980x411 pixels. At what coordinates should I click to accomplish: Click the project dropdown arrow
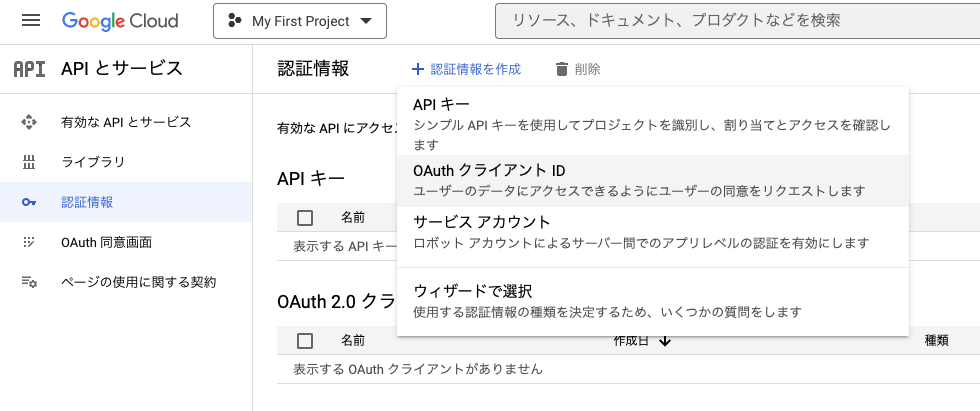click(x=366, y=21)
